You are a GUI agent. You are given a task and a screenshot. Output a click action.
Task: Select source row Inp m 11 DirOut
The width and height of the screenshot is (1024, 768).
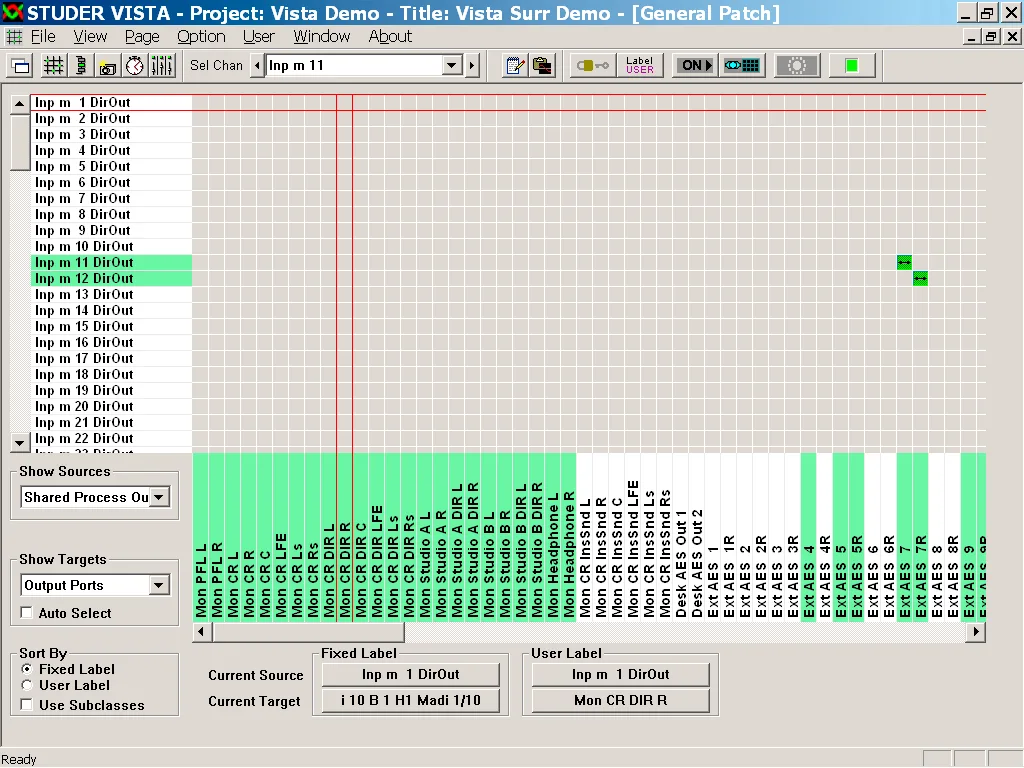tap(112, 263)
